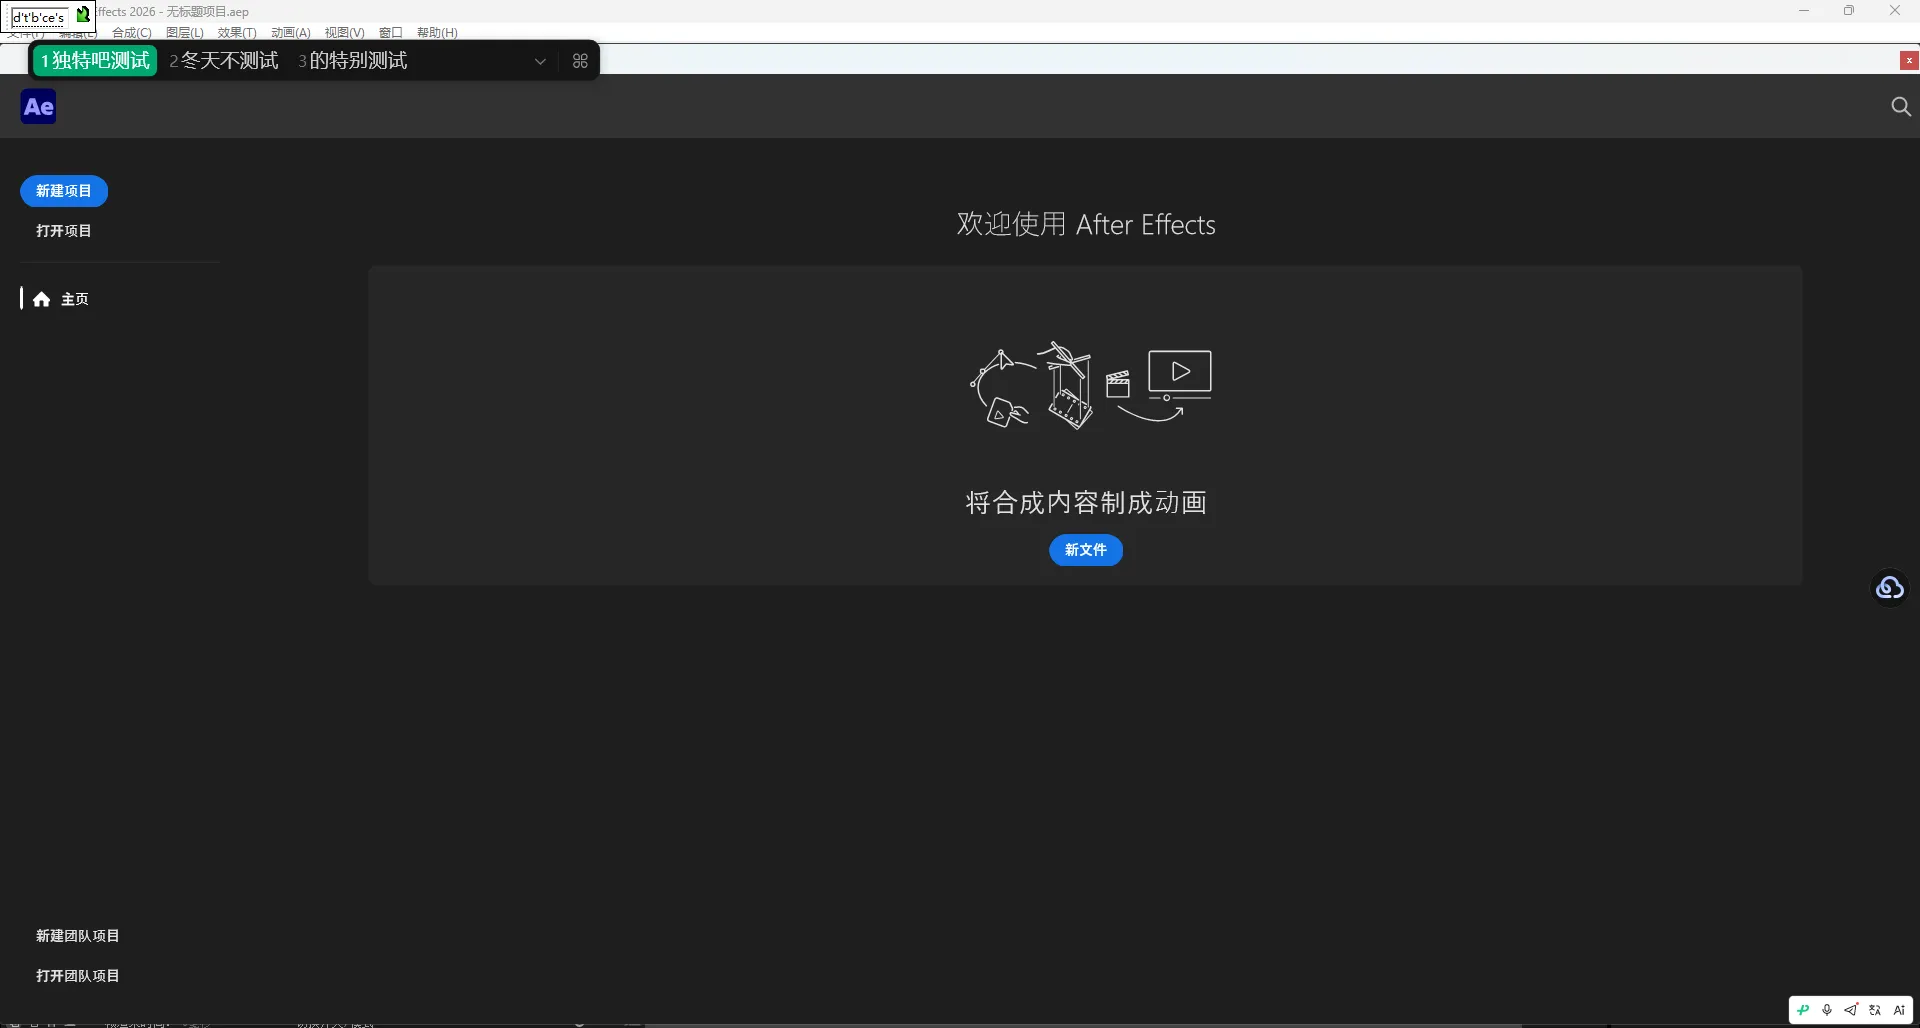The image size is (1920, 1028).
Task: Click 打开项目 in the sidebar
Action: click(x=64, y=231)
